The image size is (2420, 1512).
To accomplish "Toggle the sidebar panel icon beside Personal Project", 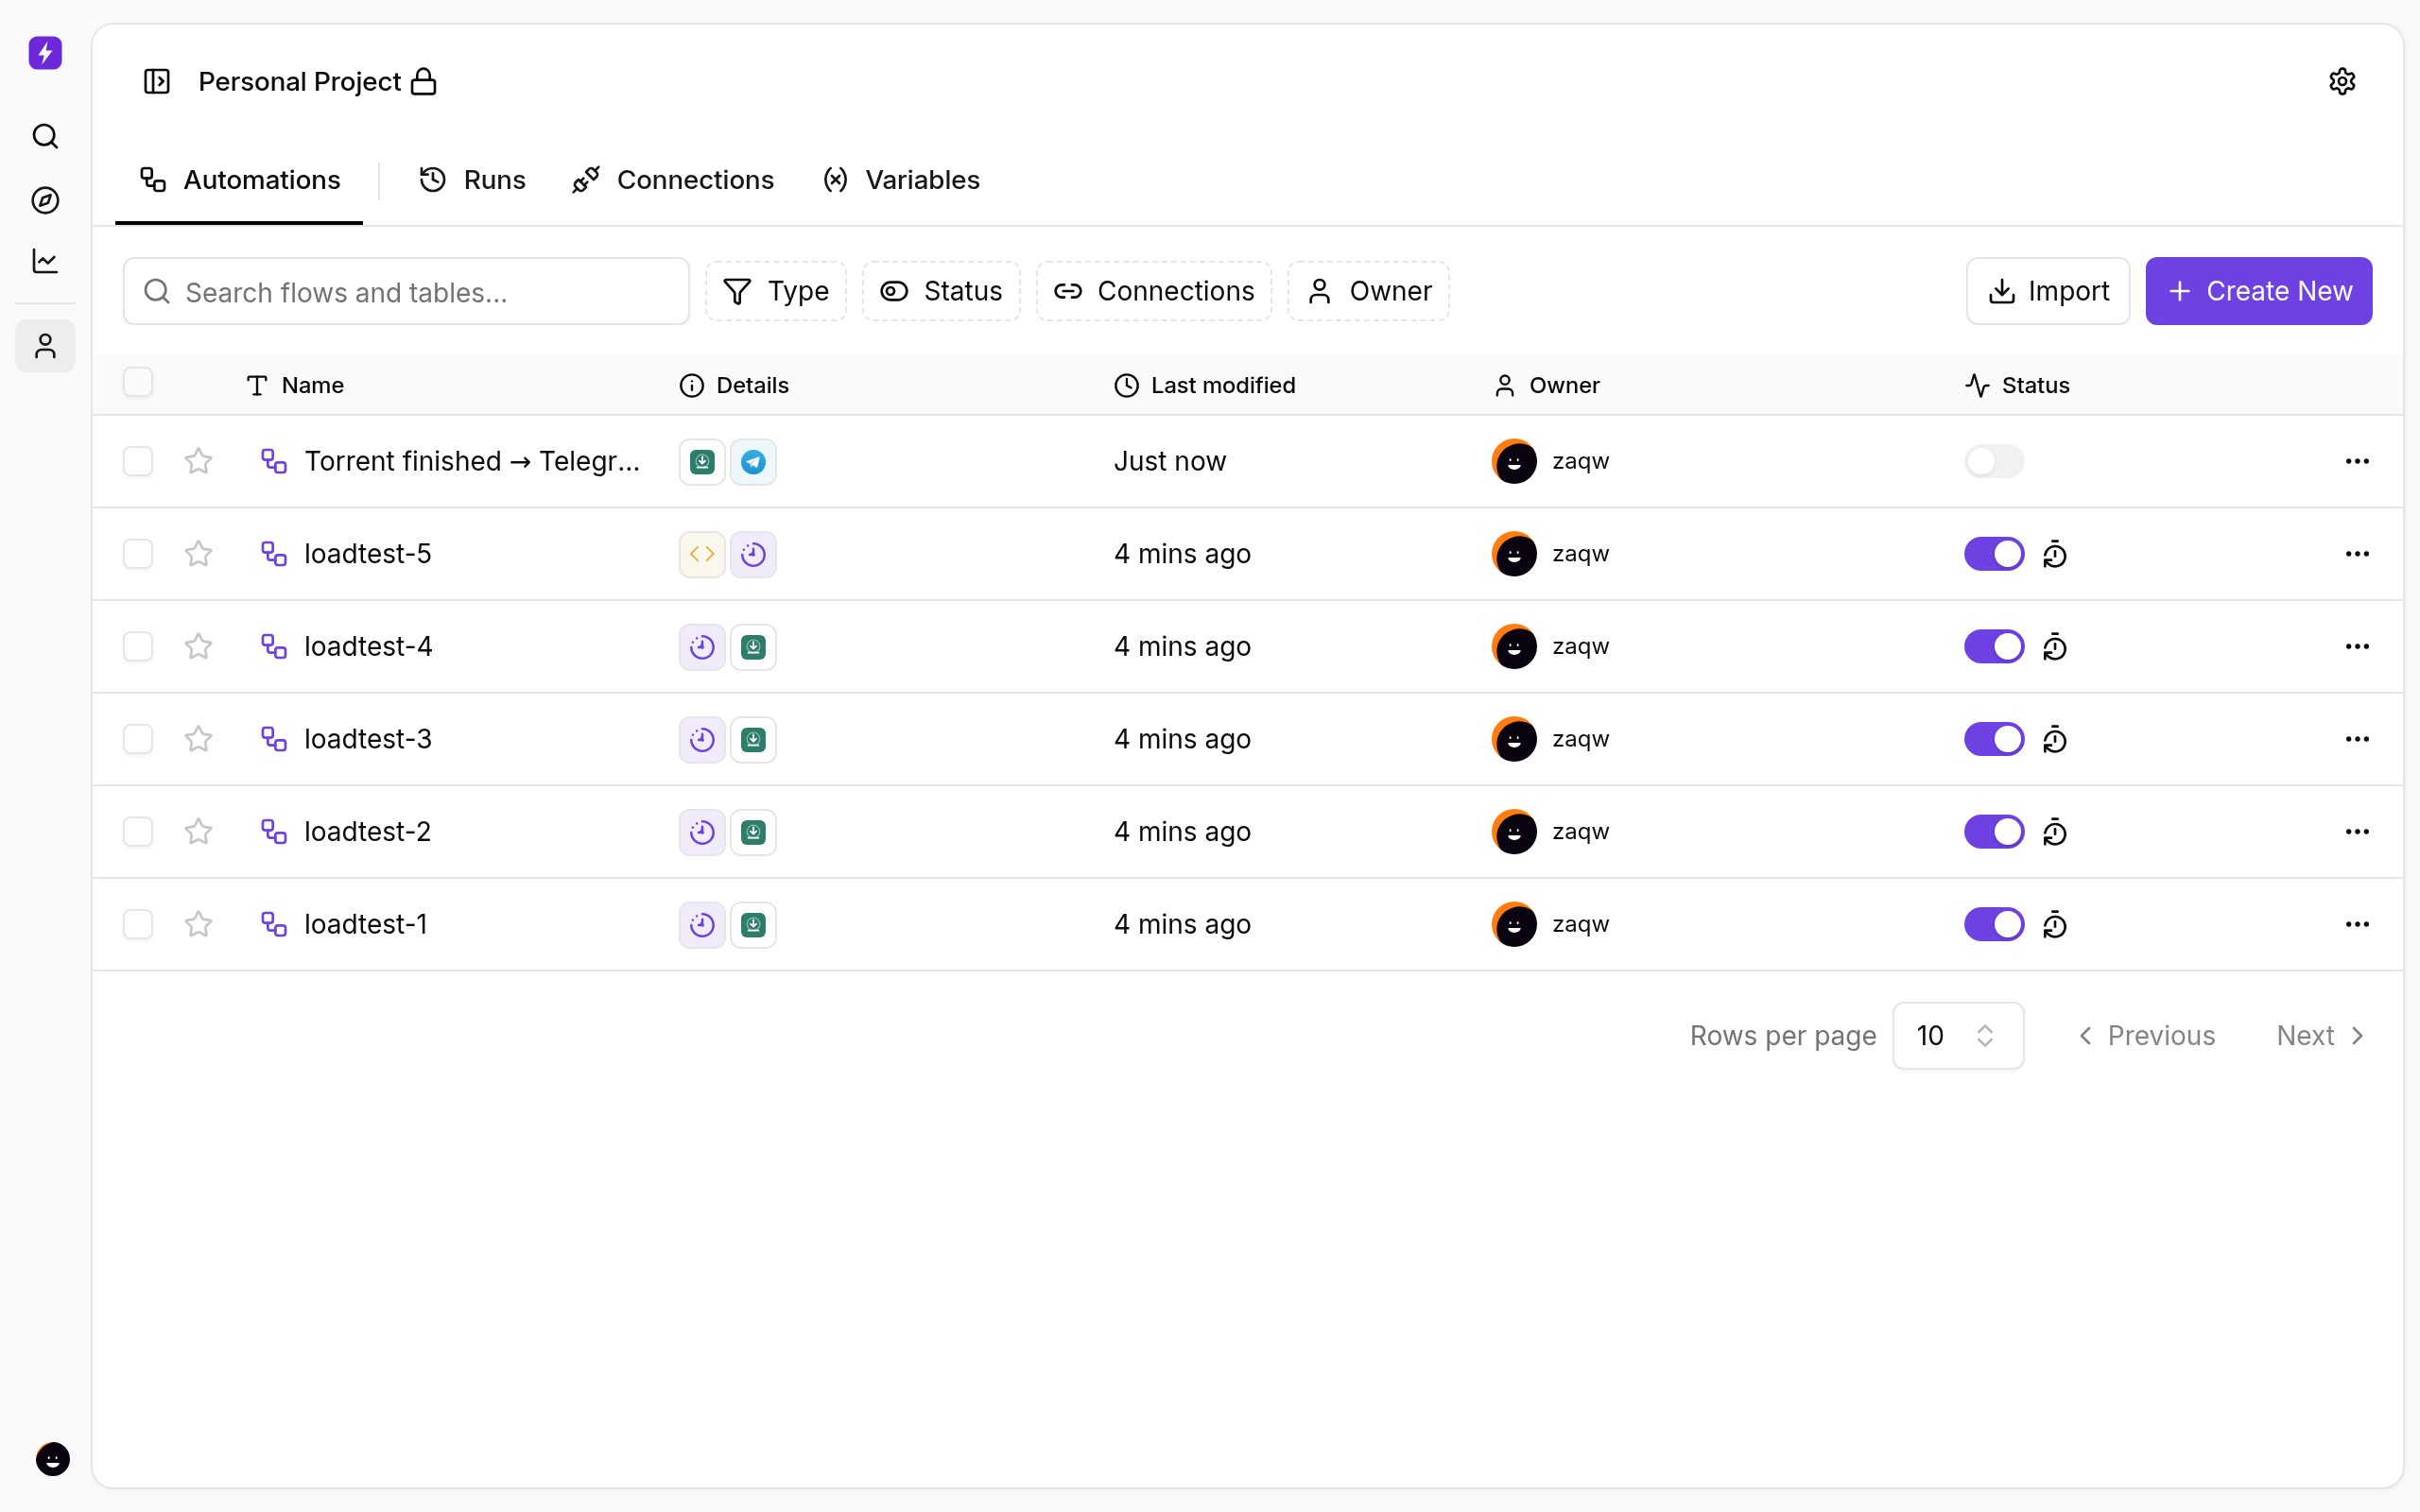I will click(157, 81).
